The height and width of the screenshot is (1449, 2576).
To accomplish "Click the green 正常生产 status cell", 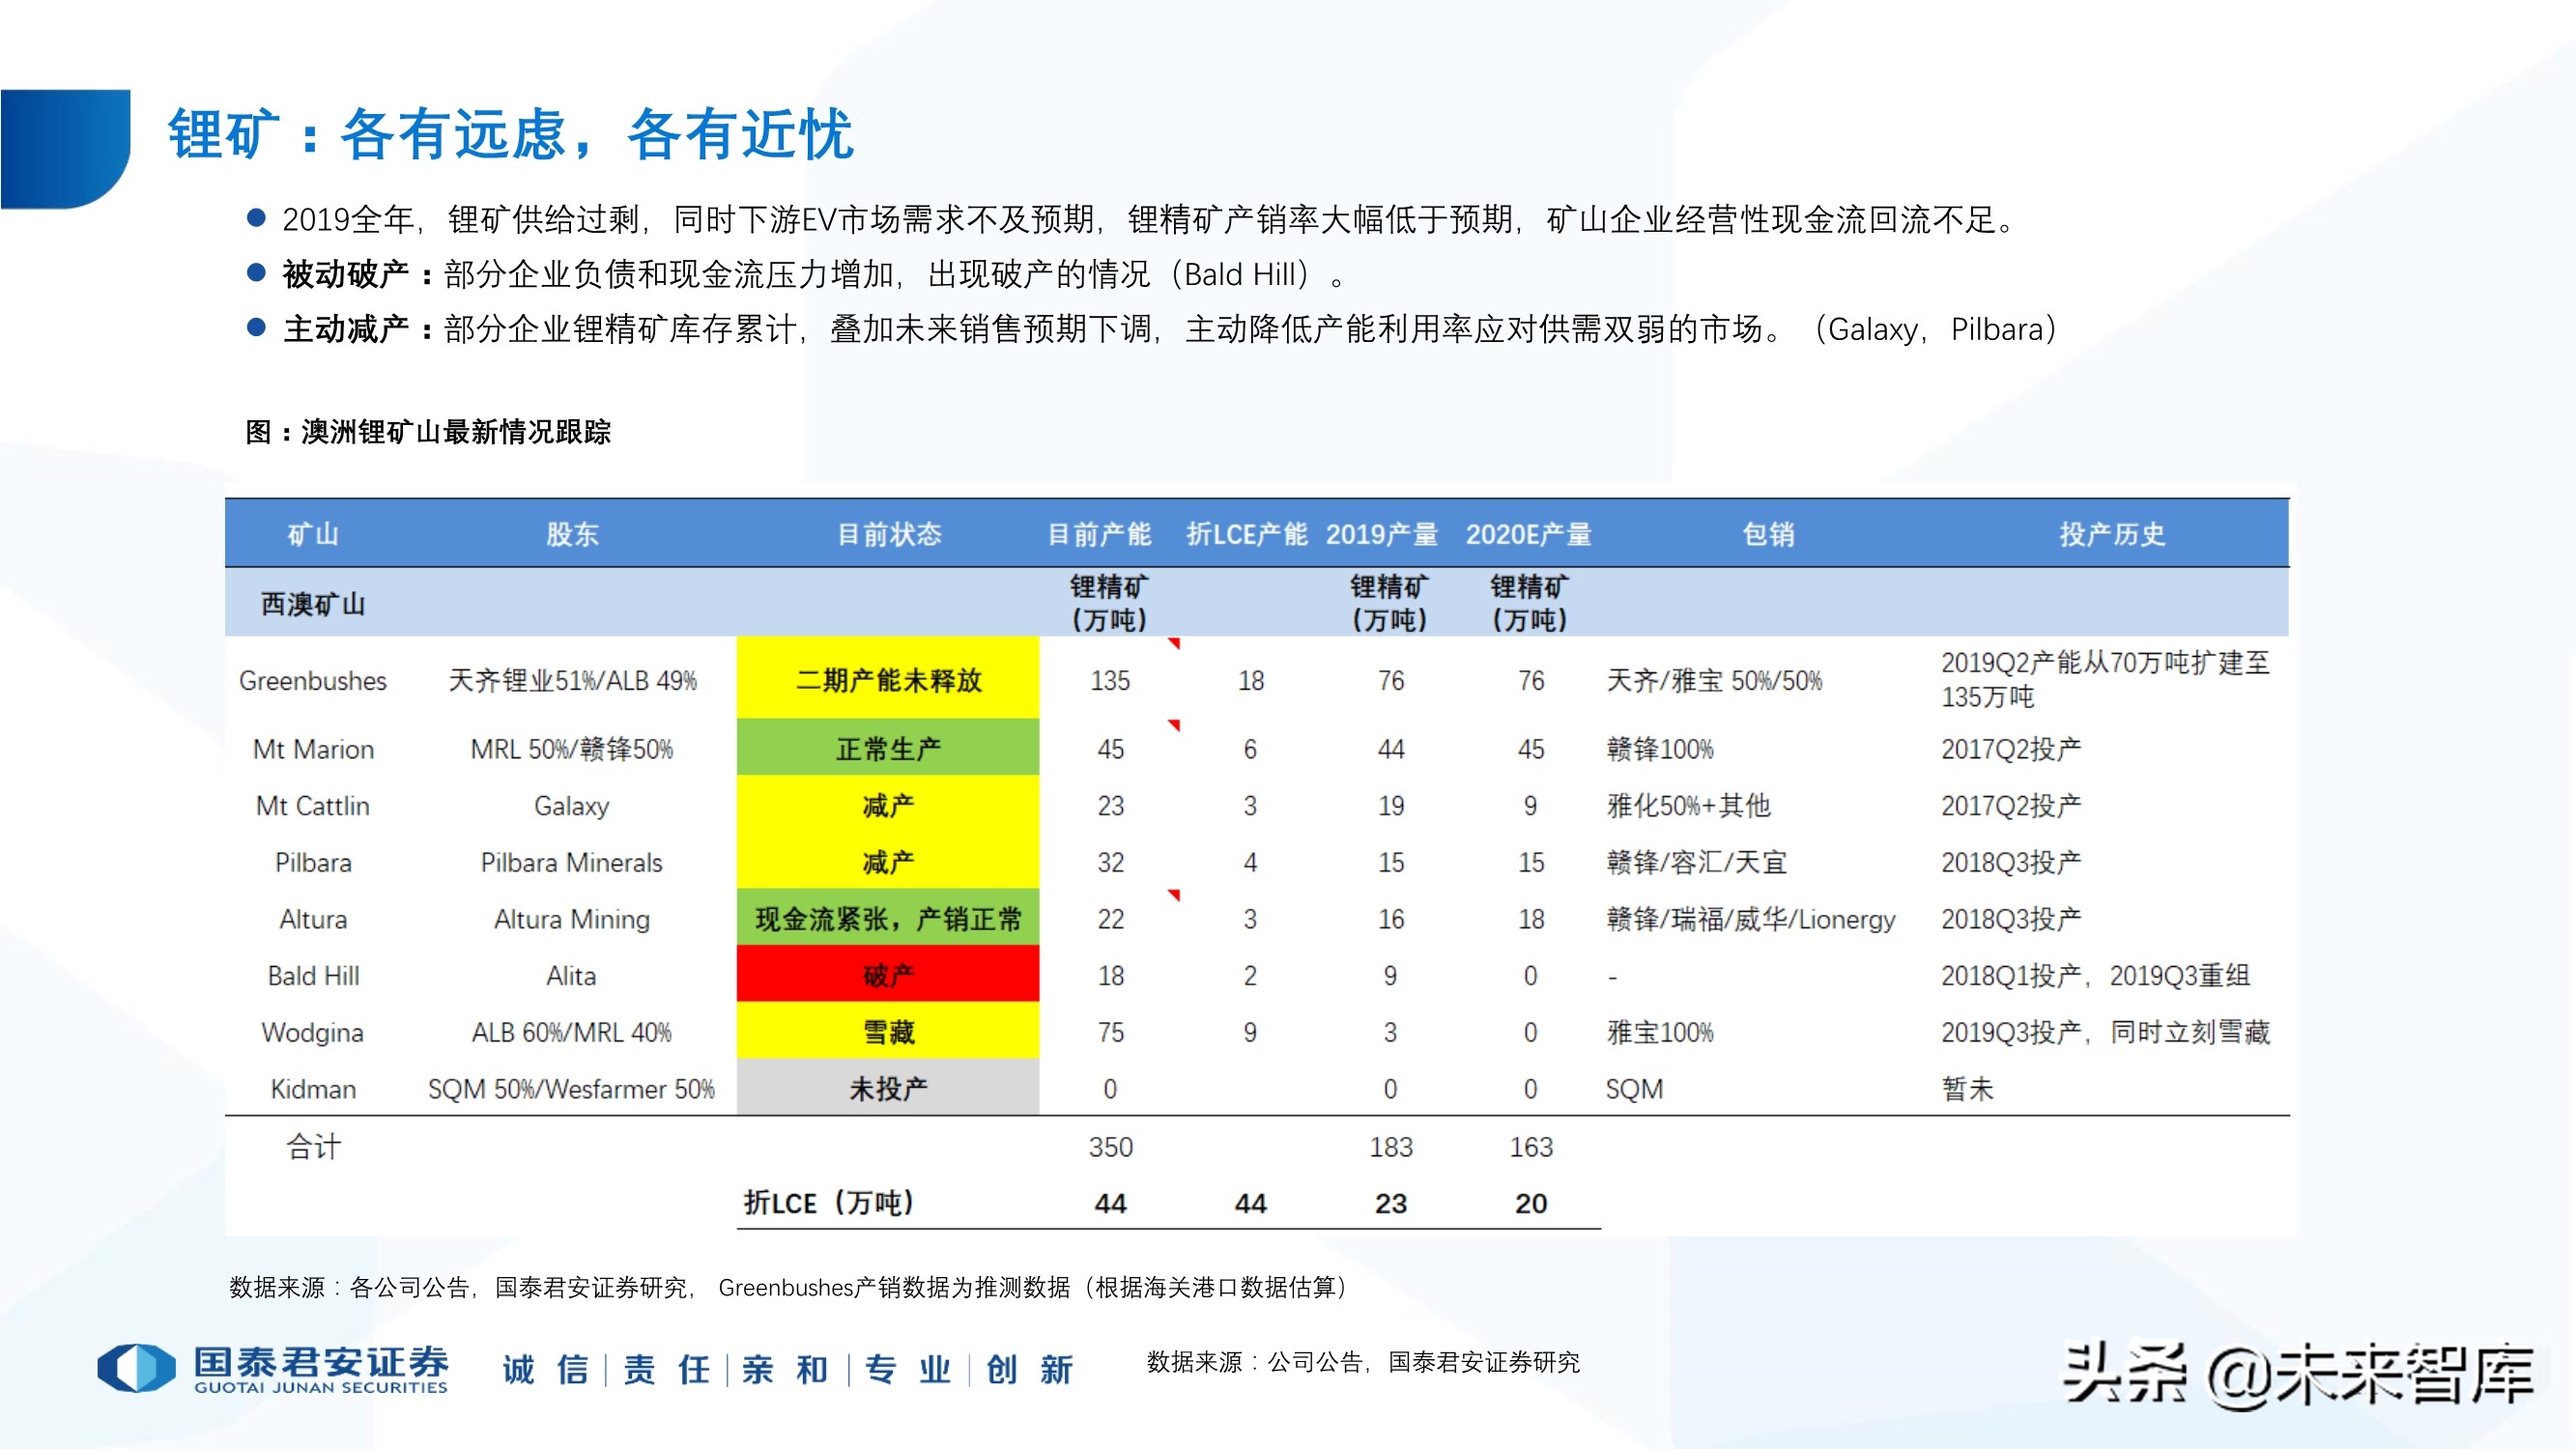I will [888, 747].
